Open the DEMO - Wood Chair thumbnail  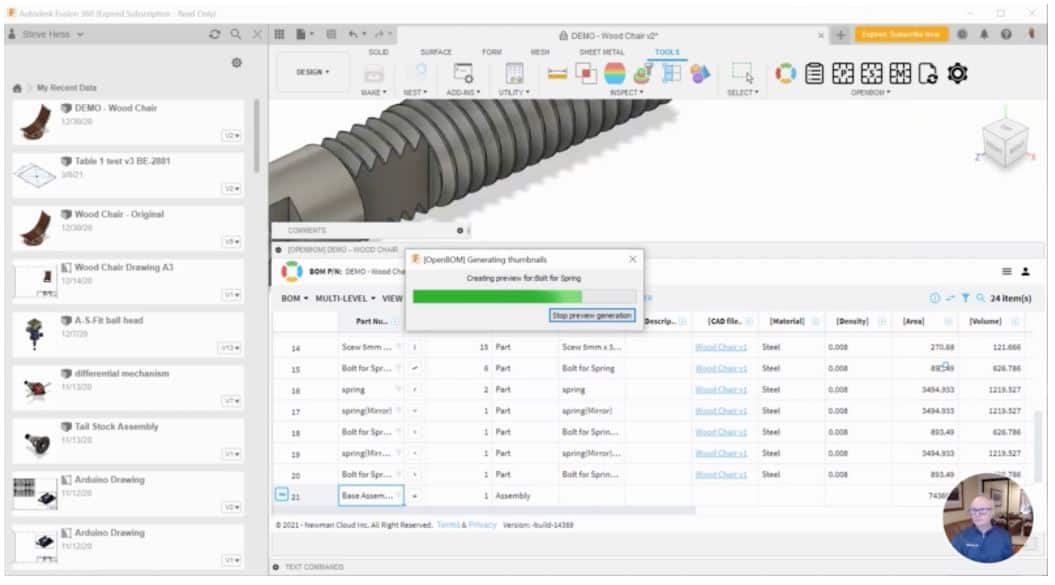36,123
